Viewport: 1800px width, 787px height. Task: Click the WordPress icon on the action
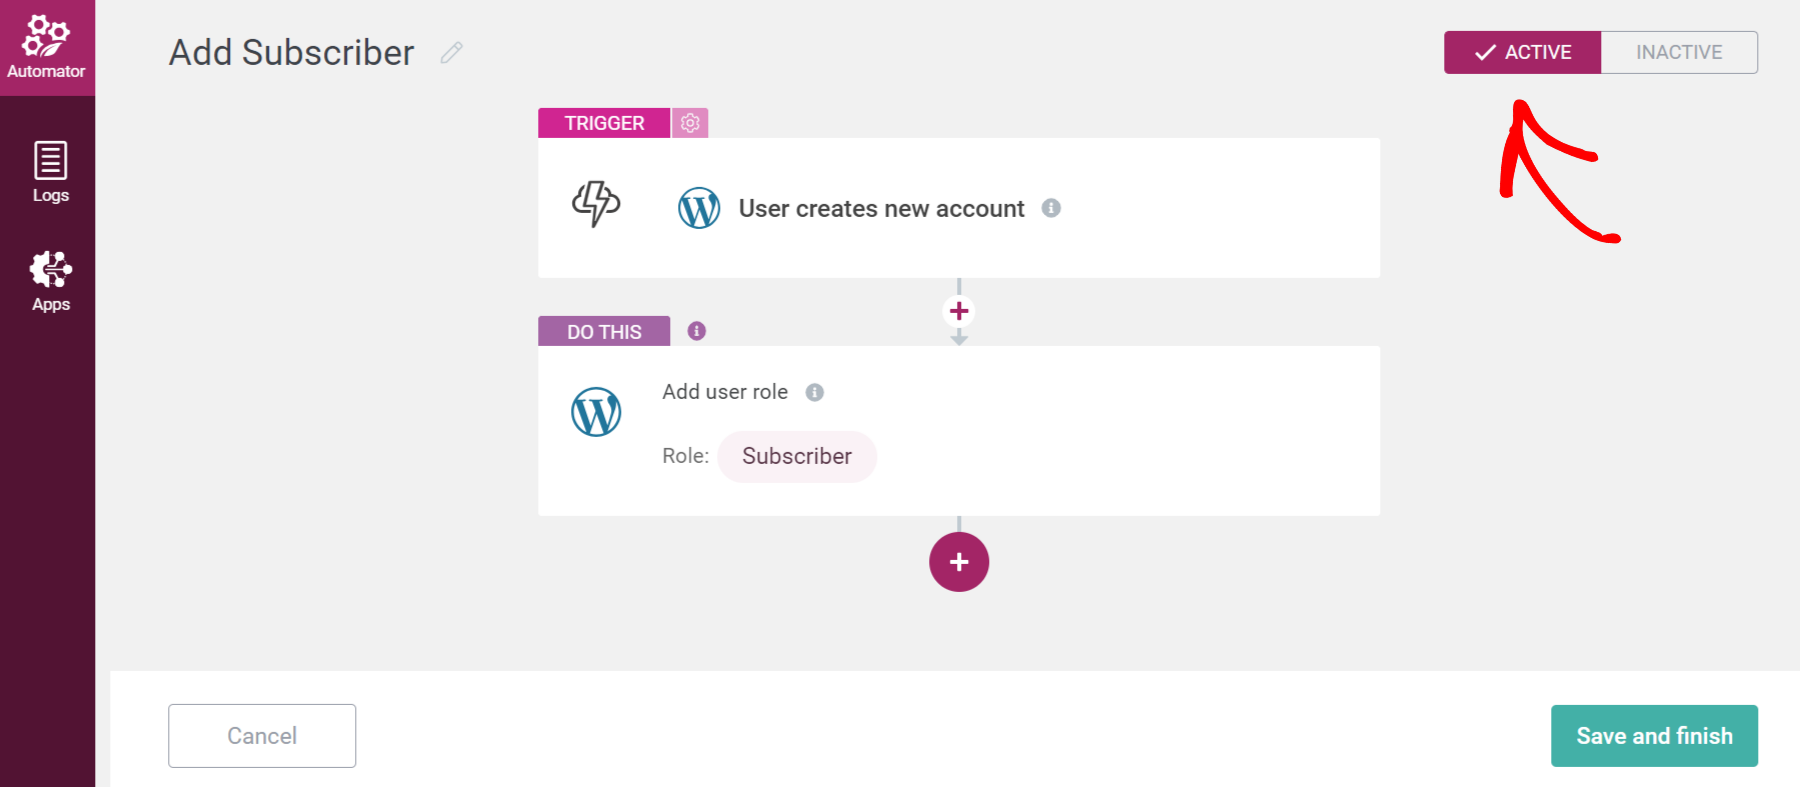pos(596,411)
